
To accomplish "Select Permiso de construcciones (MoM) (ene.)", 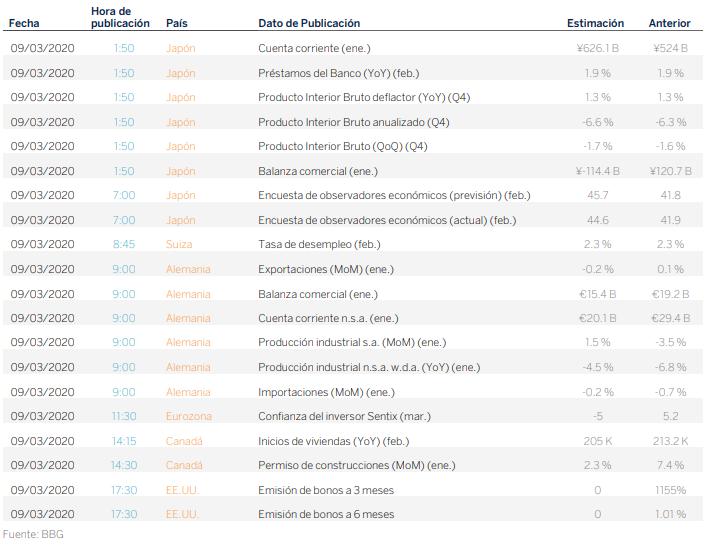I will tap(353, 465).
